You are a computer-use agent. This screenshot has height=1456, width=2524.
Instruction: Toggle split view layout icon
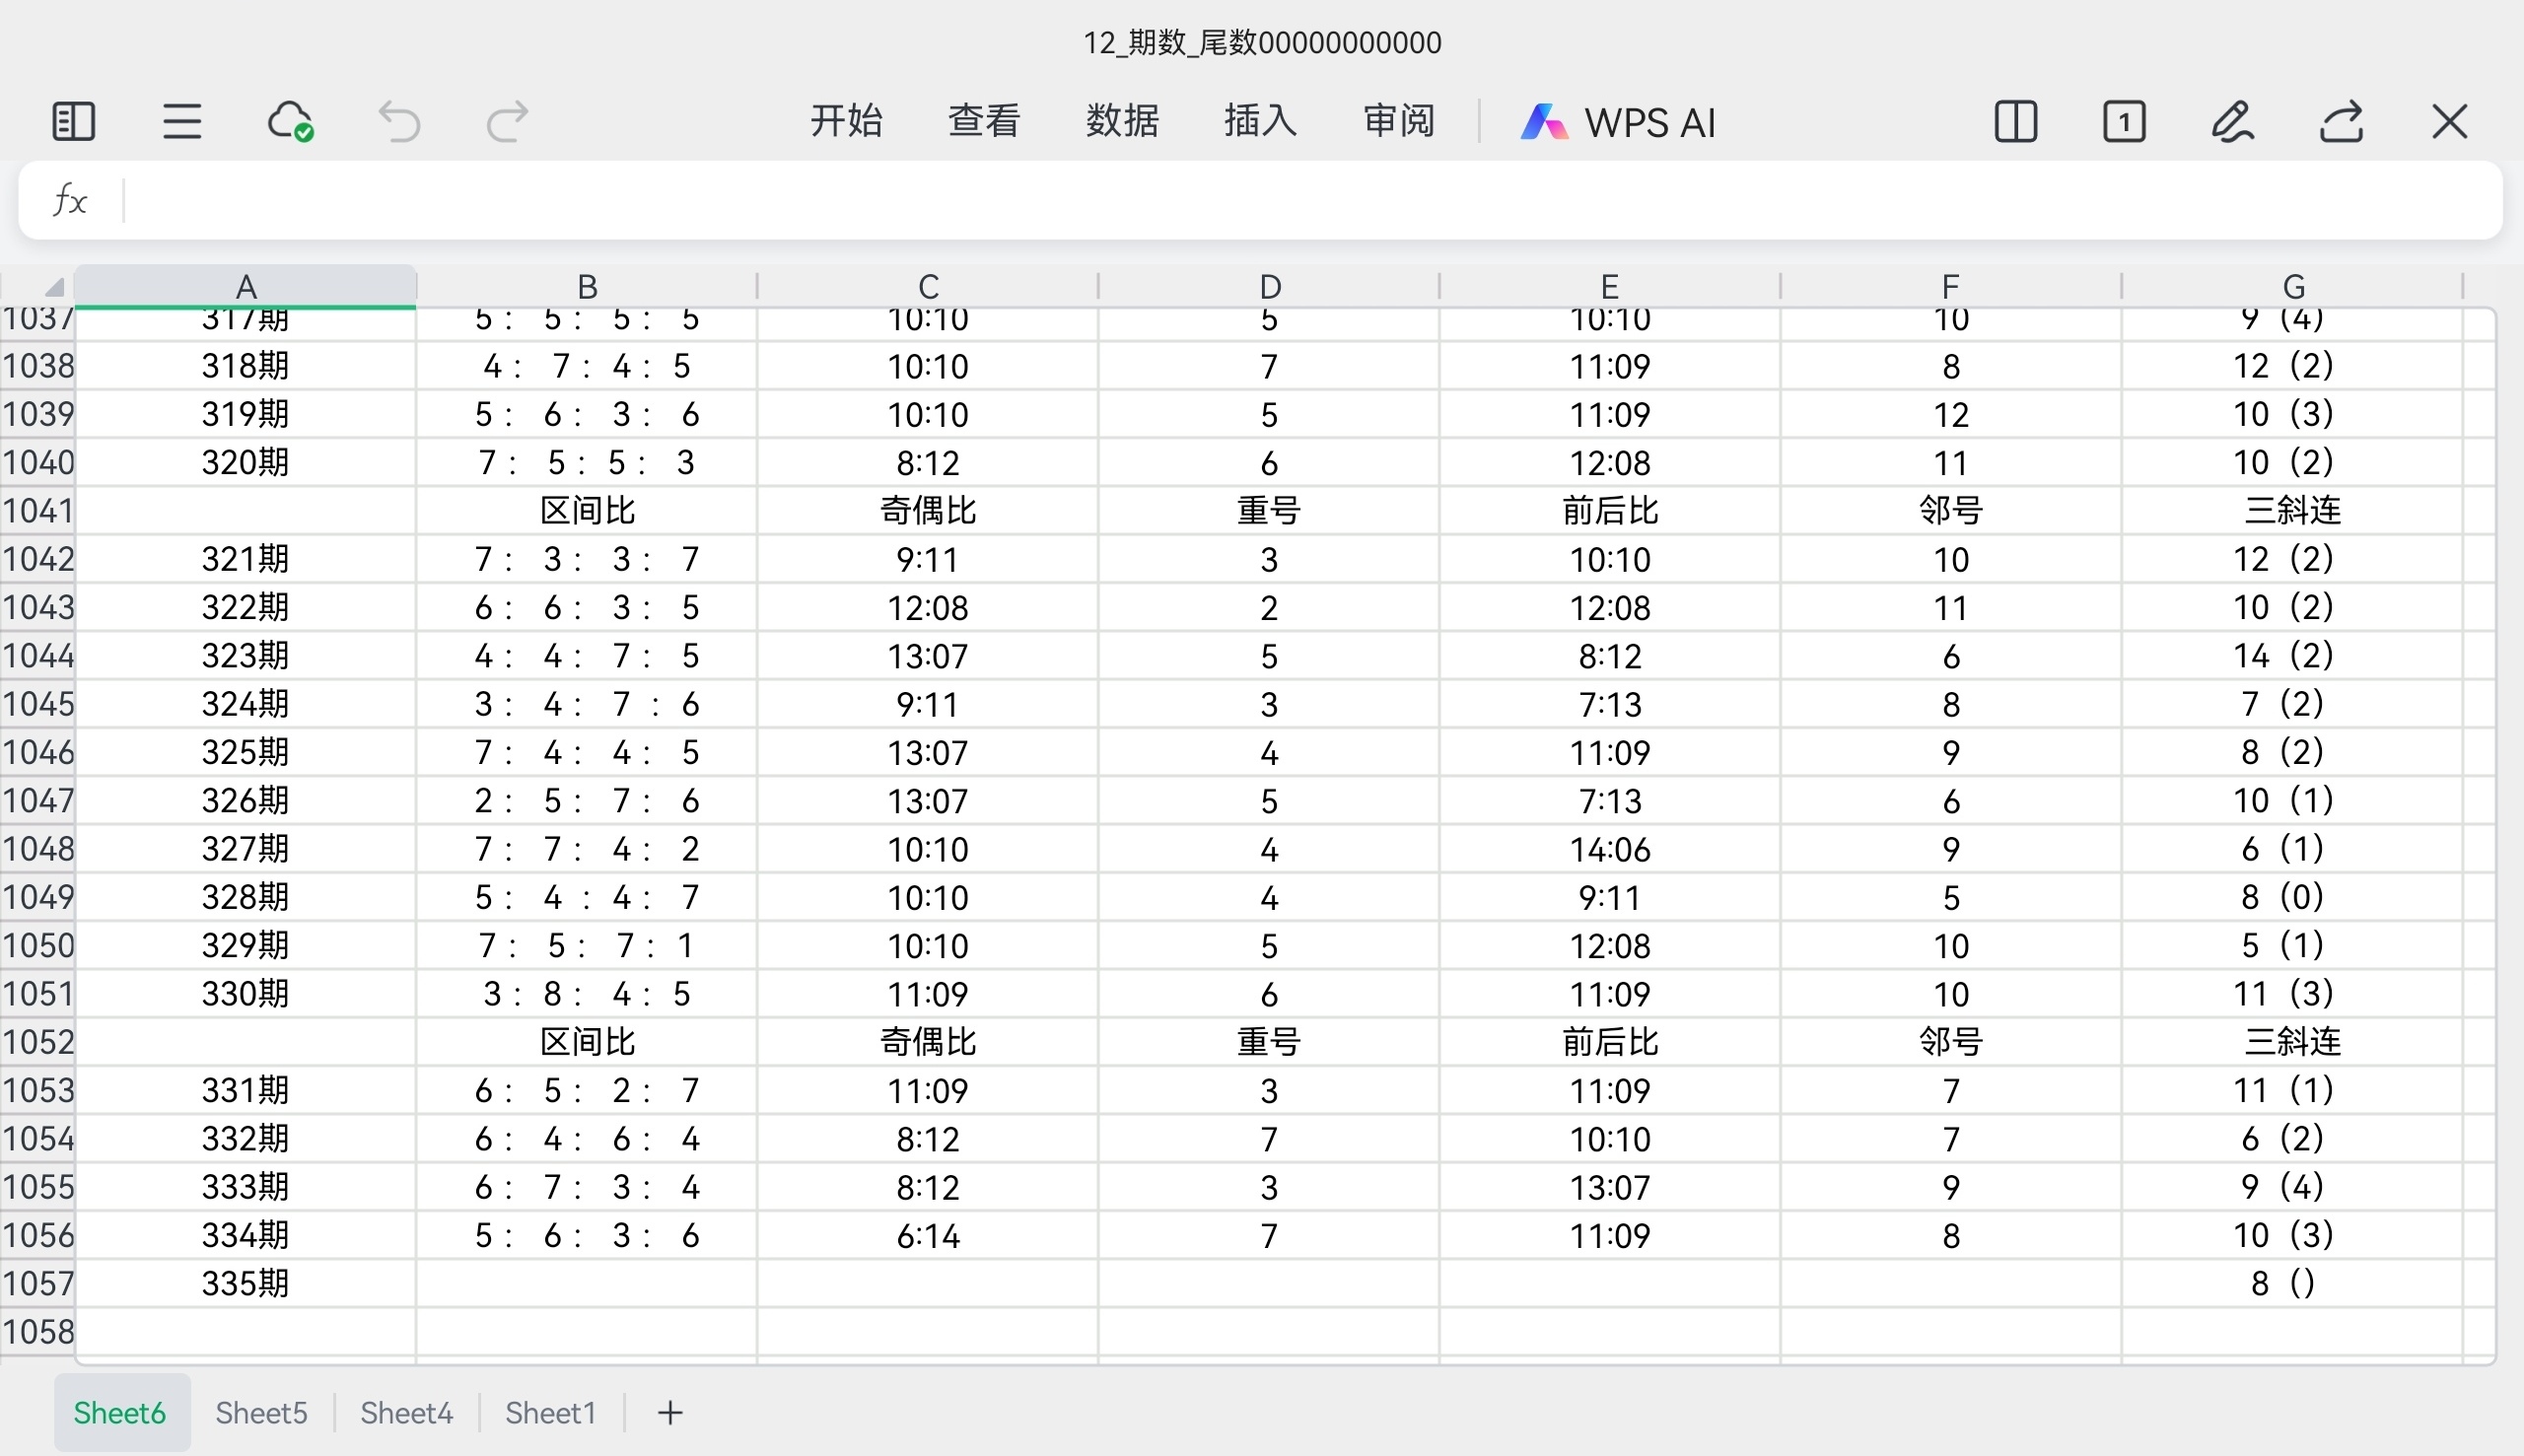coord(2015,122)
